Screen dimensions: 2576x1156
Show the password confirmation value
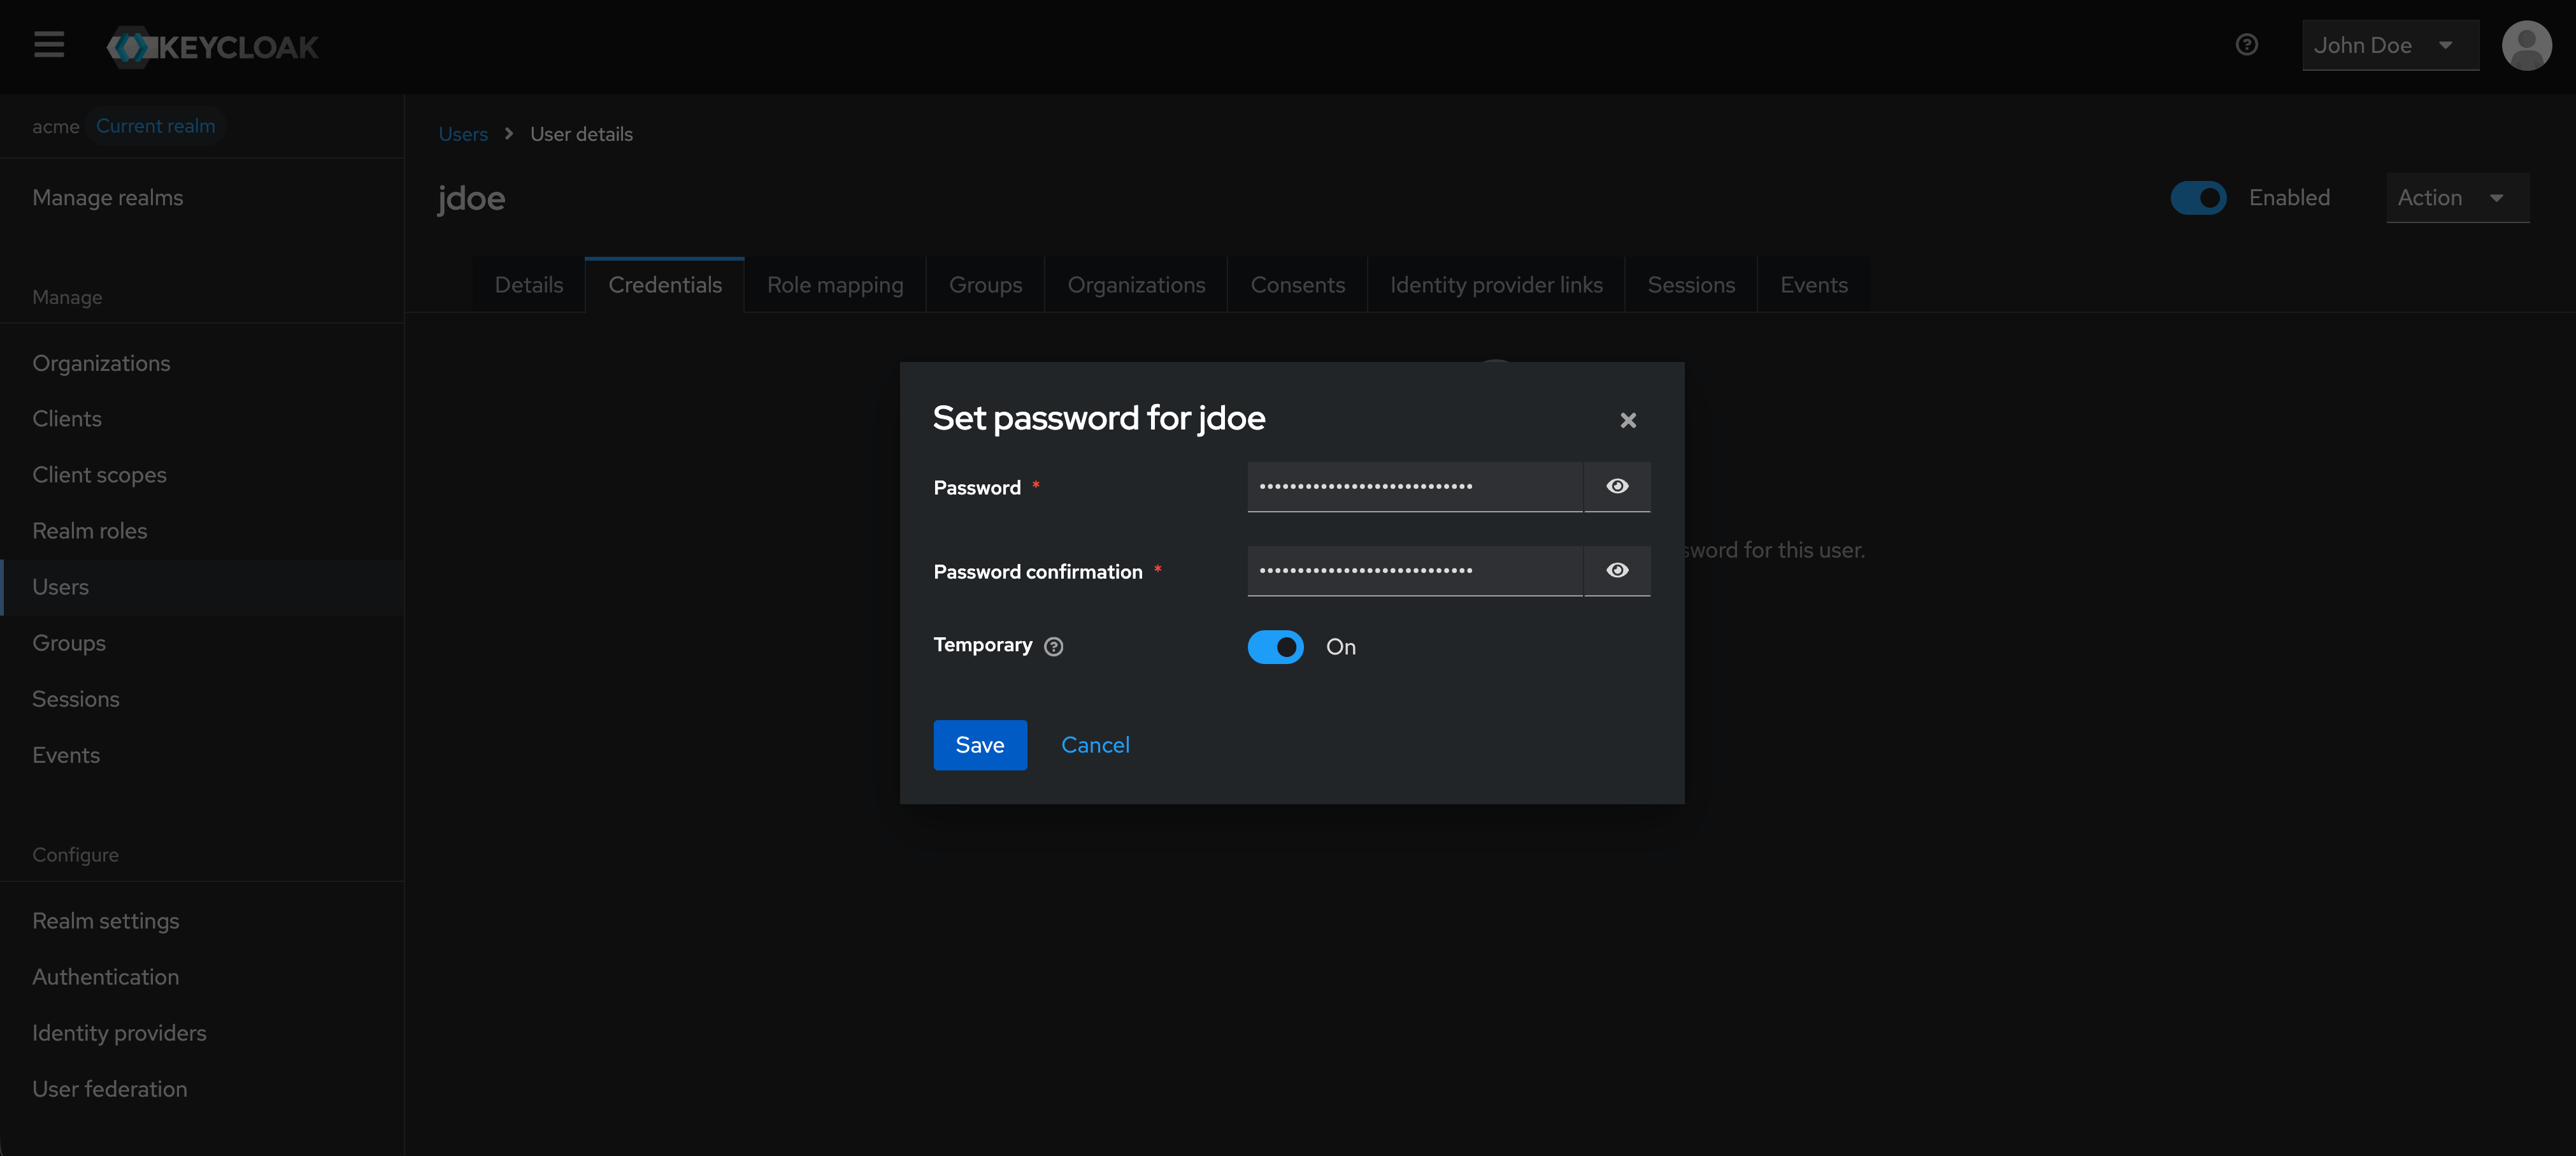(x=1616, y=570)
